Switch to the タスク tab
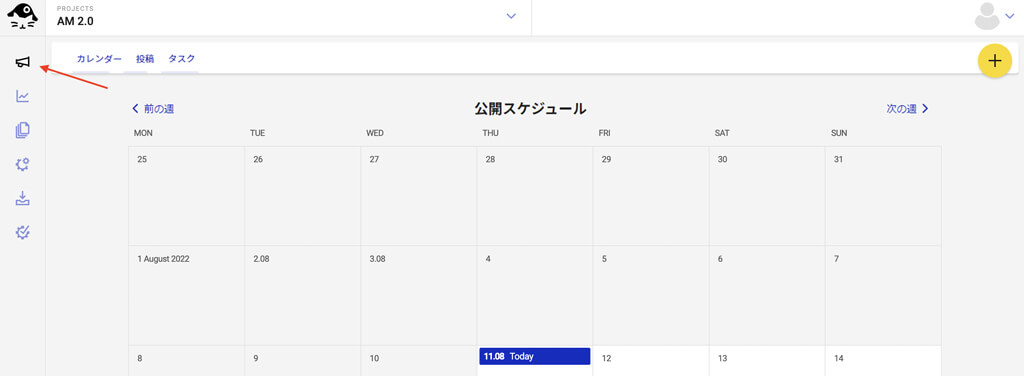The width and height of the screenshot is (1024, 376). click(182, 59)
